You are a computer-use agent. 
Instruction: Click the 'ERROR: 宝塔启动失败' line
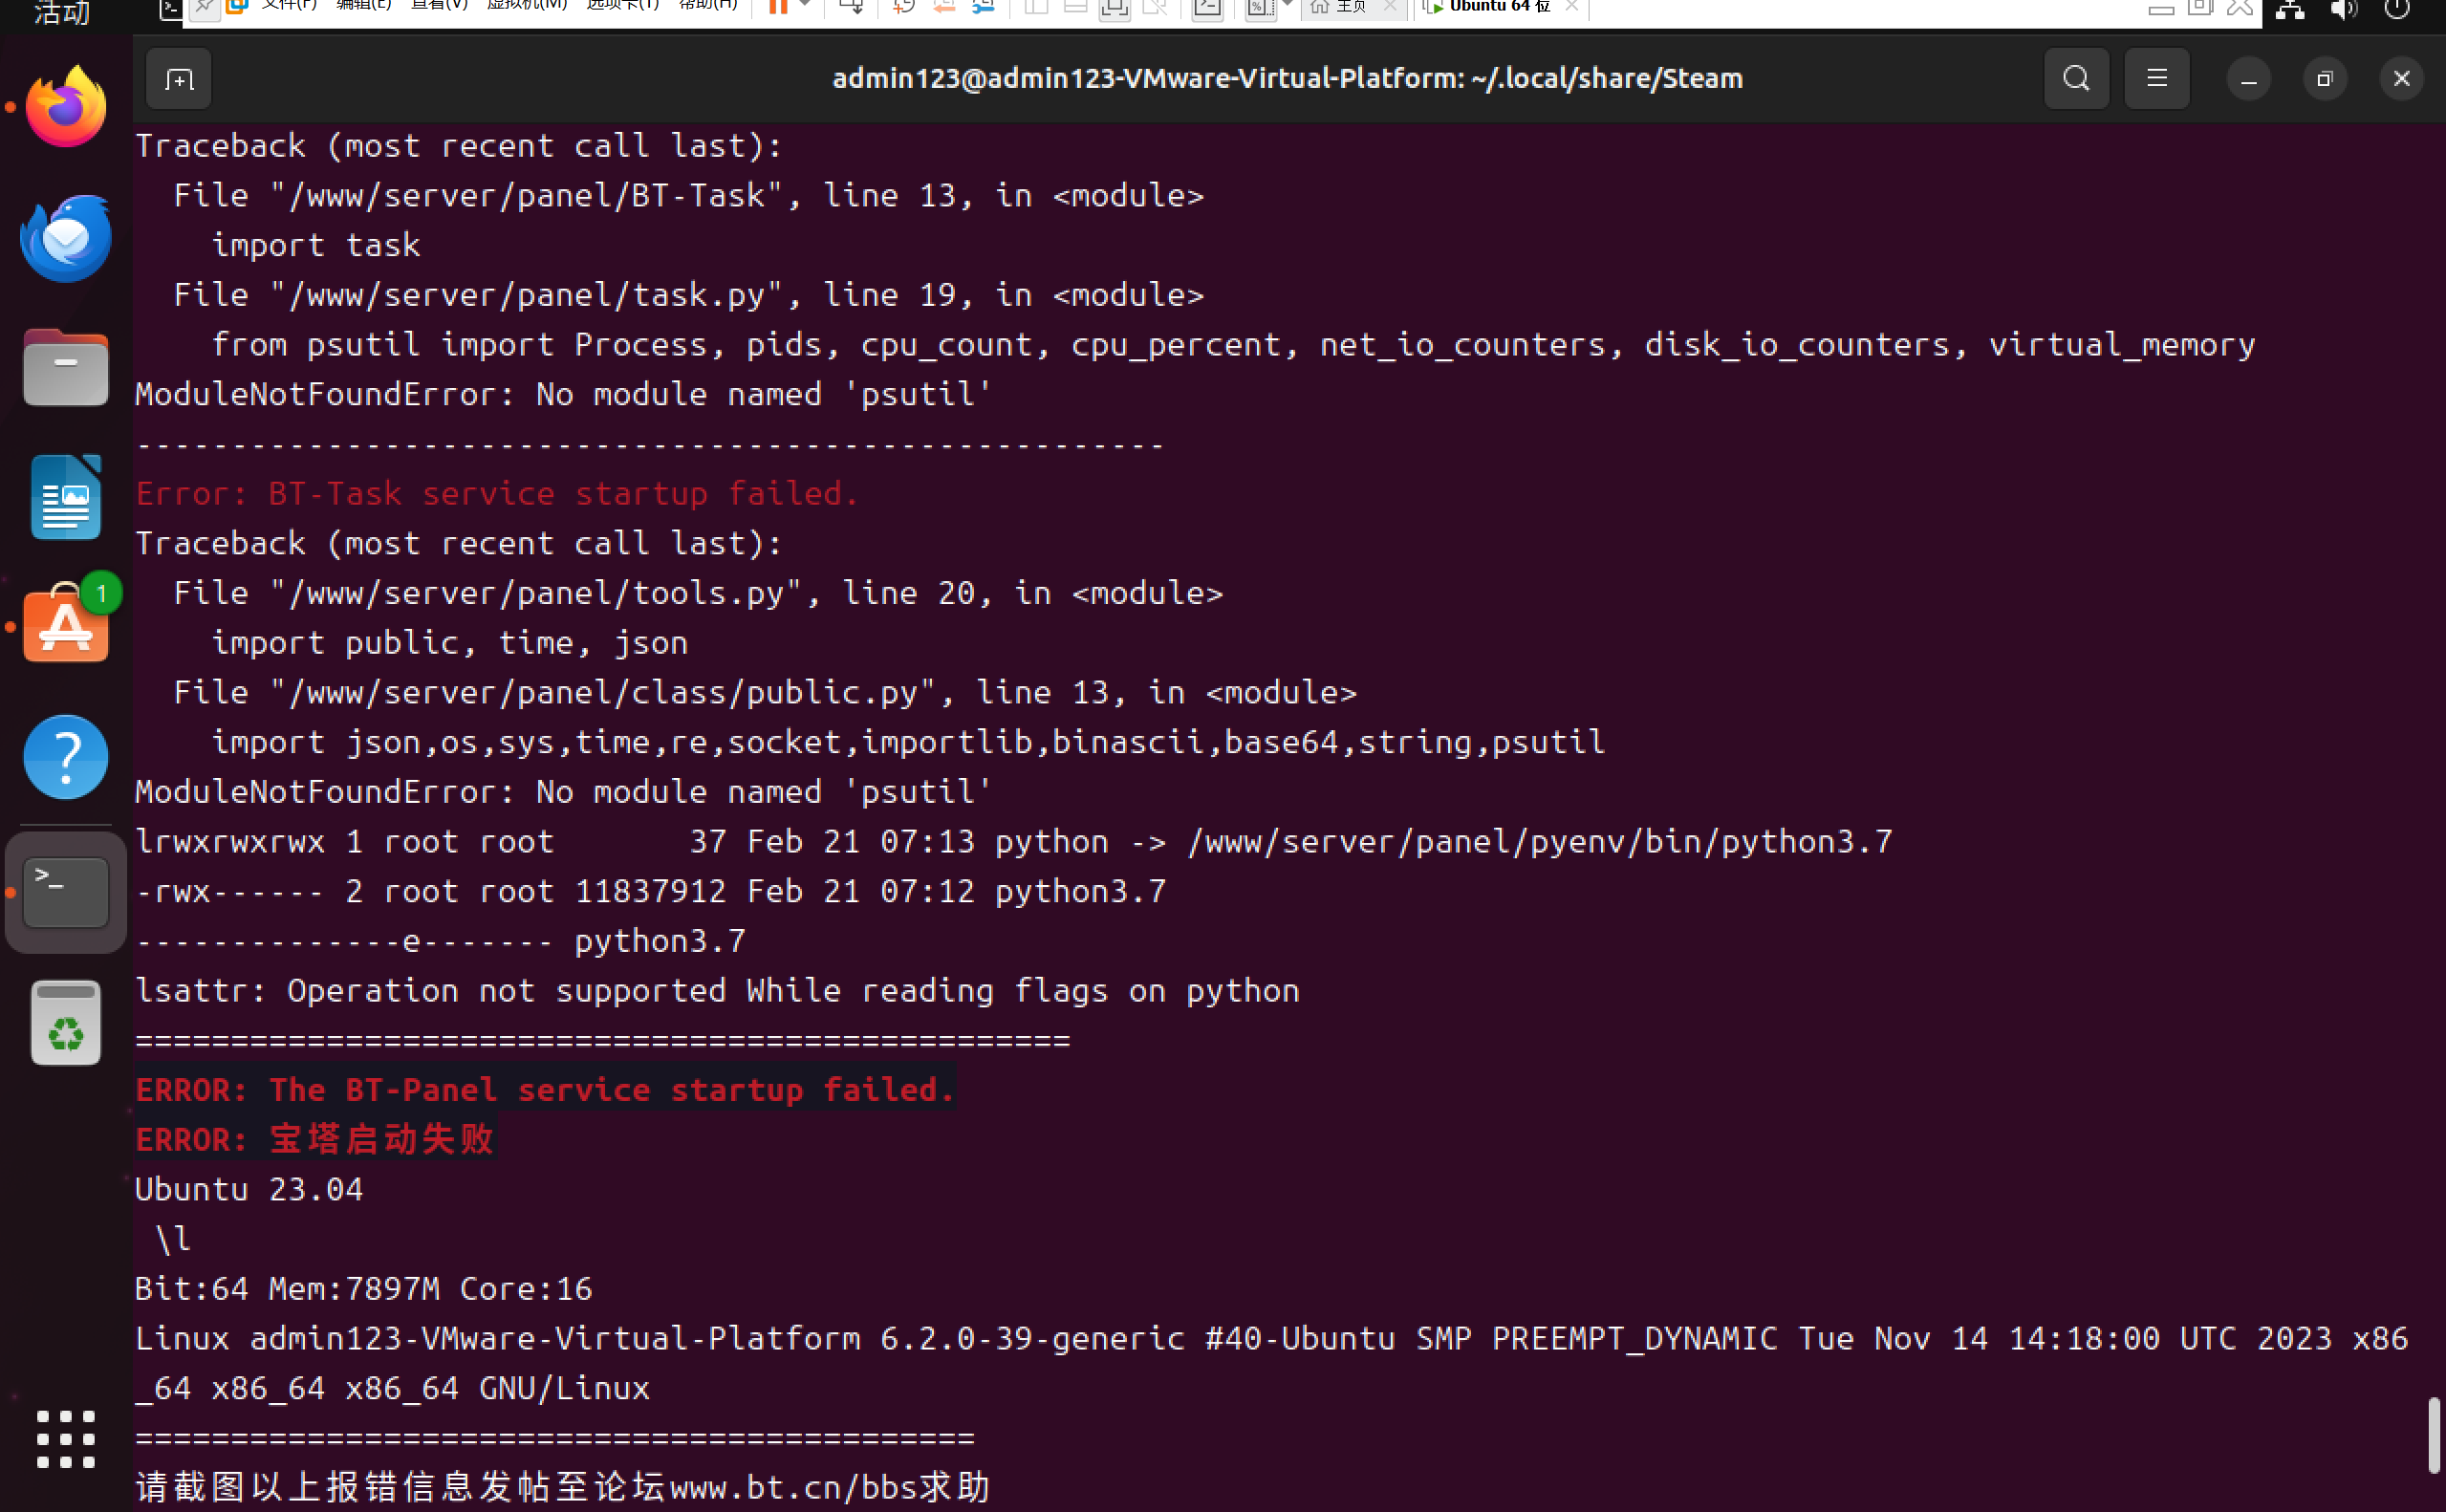tap(315, 1139)
